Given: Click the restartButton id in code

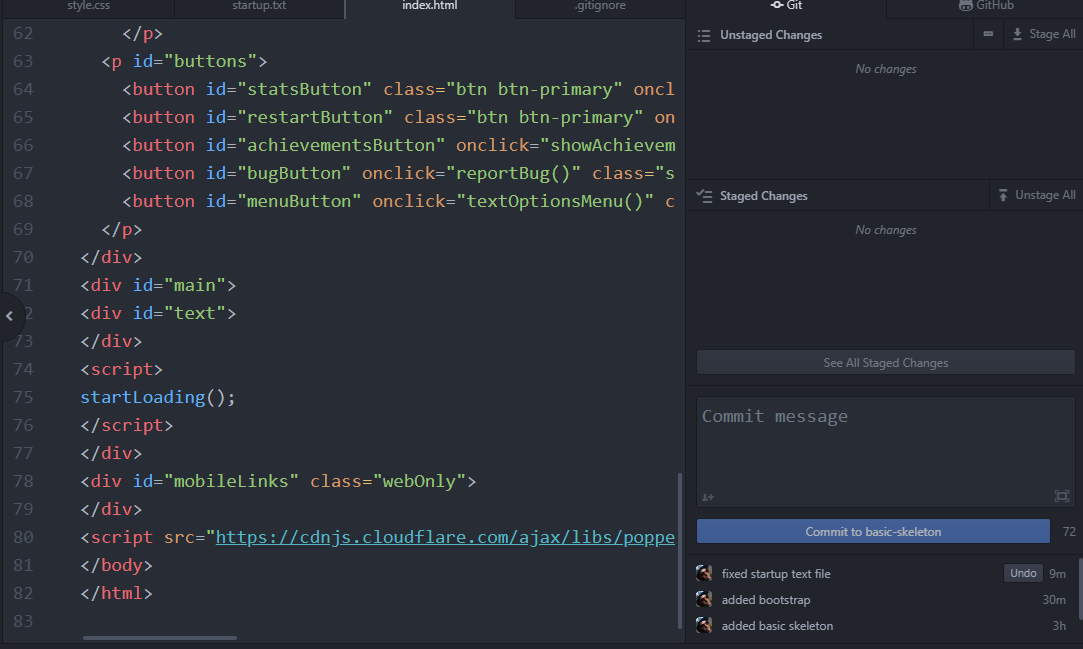Looking at the screenshot, I should pyautogui.click(x=314, y=117).
